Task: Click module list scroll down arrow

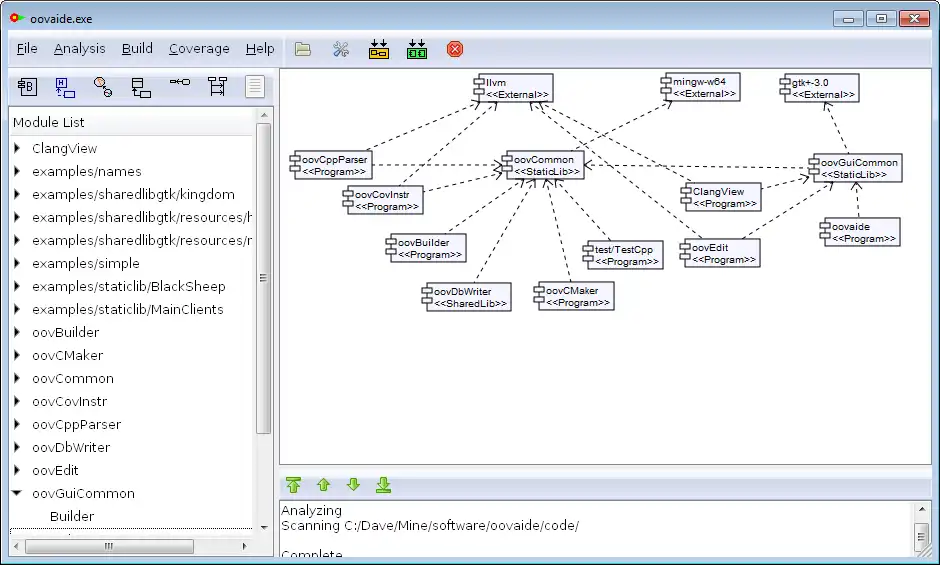Action: (x=264, y=528)
